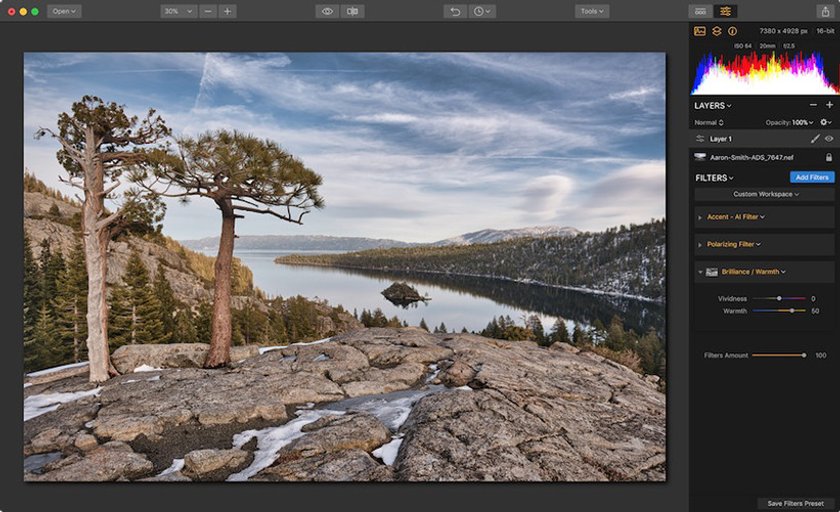Open the history clock dropdown

point(482,11)
